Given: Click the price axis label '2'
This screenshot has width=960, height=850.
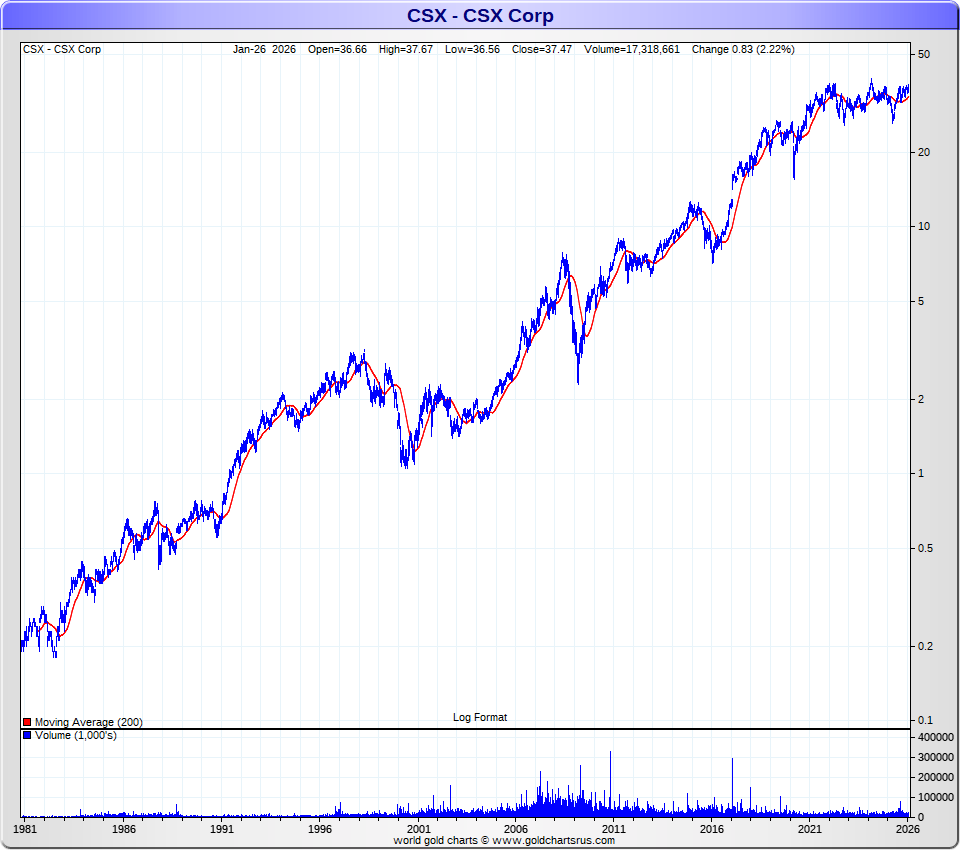Looking at the screenshot, I should coord(921,399).
